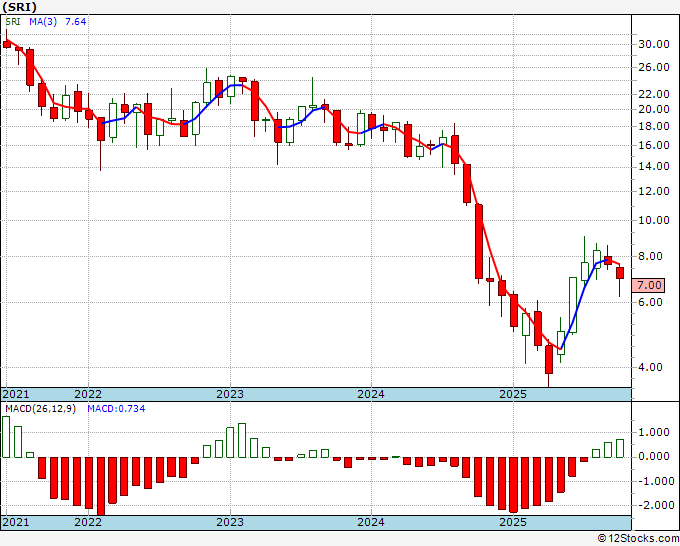Click 2025 on the MACD panel timeline

[x=512, y=522]
